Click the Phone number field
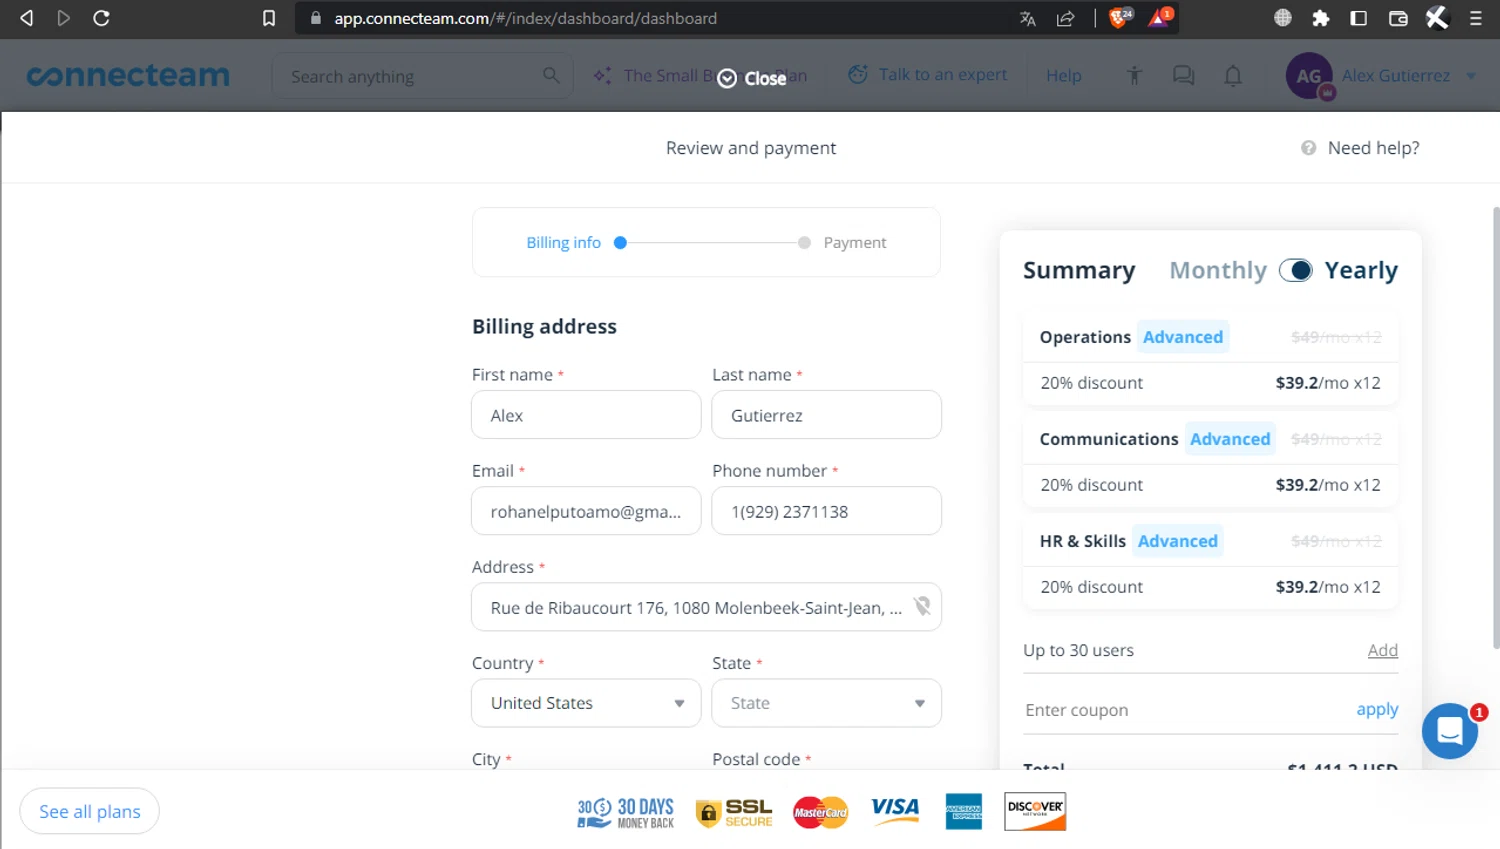 pos(826,511)
